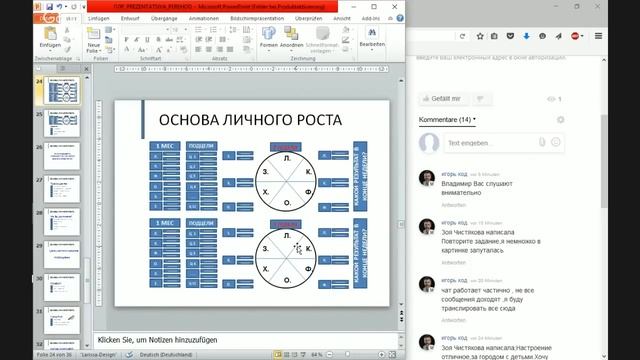Expand the Kommentare (14) dropdown
The width and height of the screenshot is (640, 360).
tap(447, 120)
